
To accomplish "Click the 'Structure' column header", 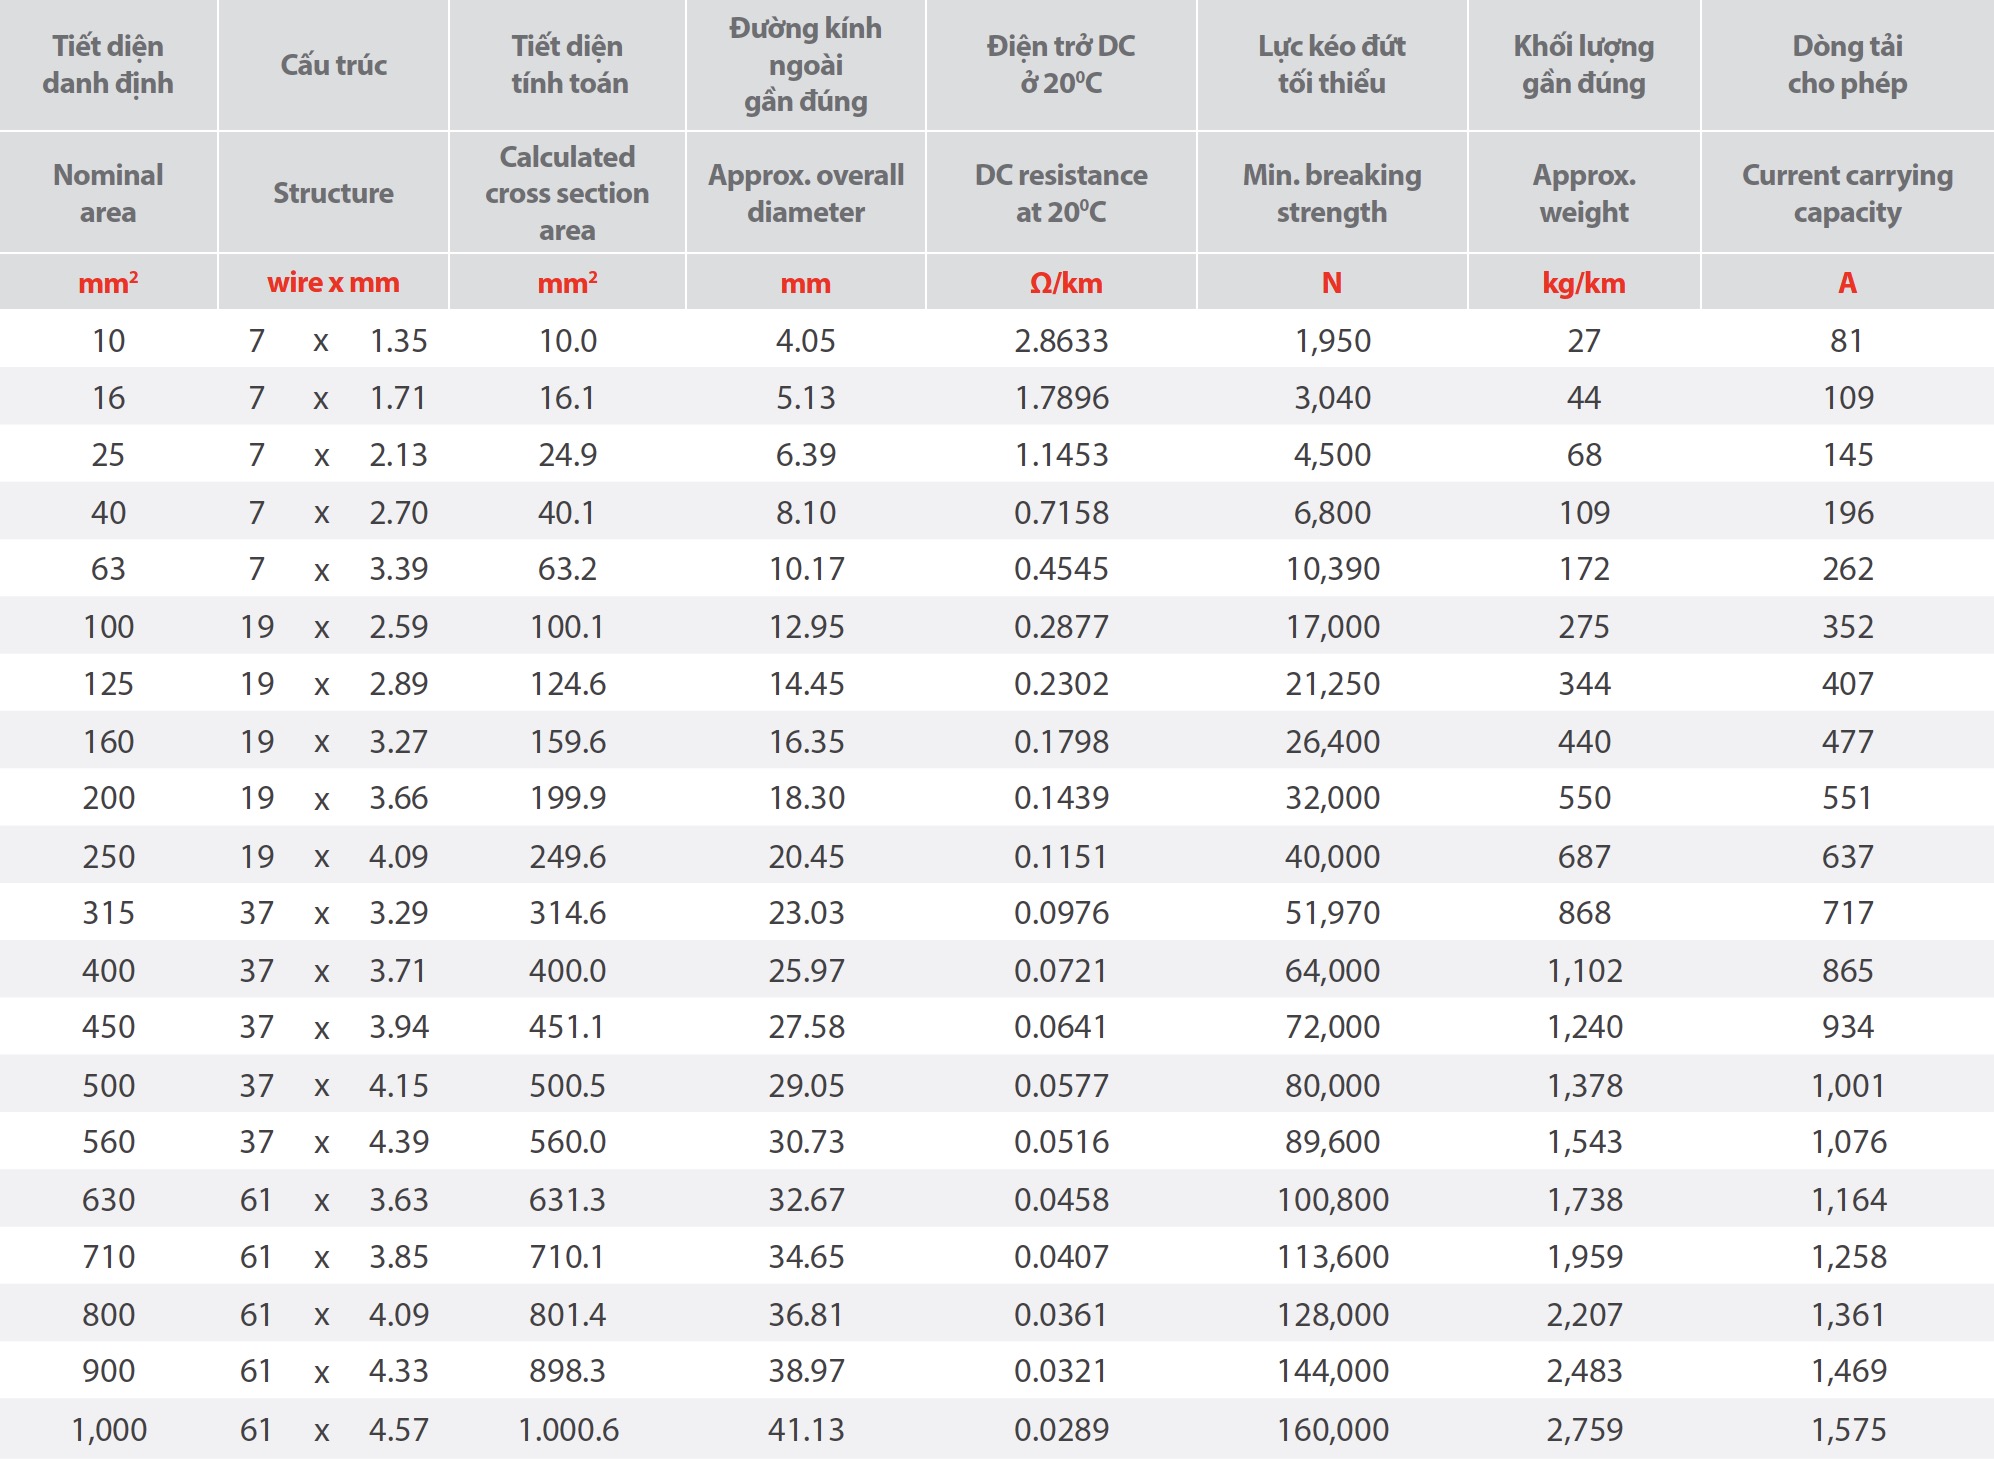I will tap(333, 193).
